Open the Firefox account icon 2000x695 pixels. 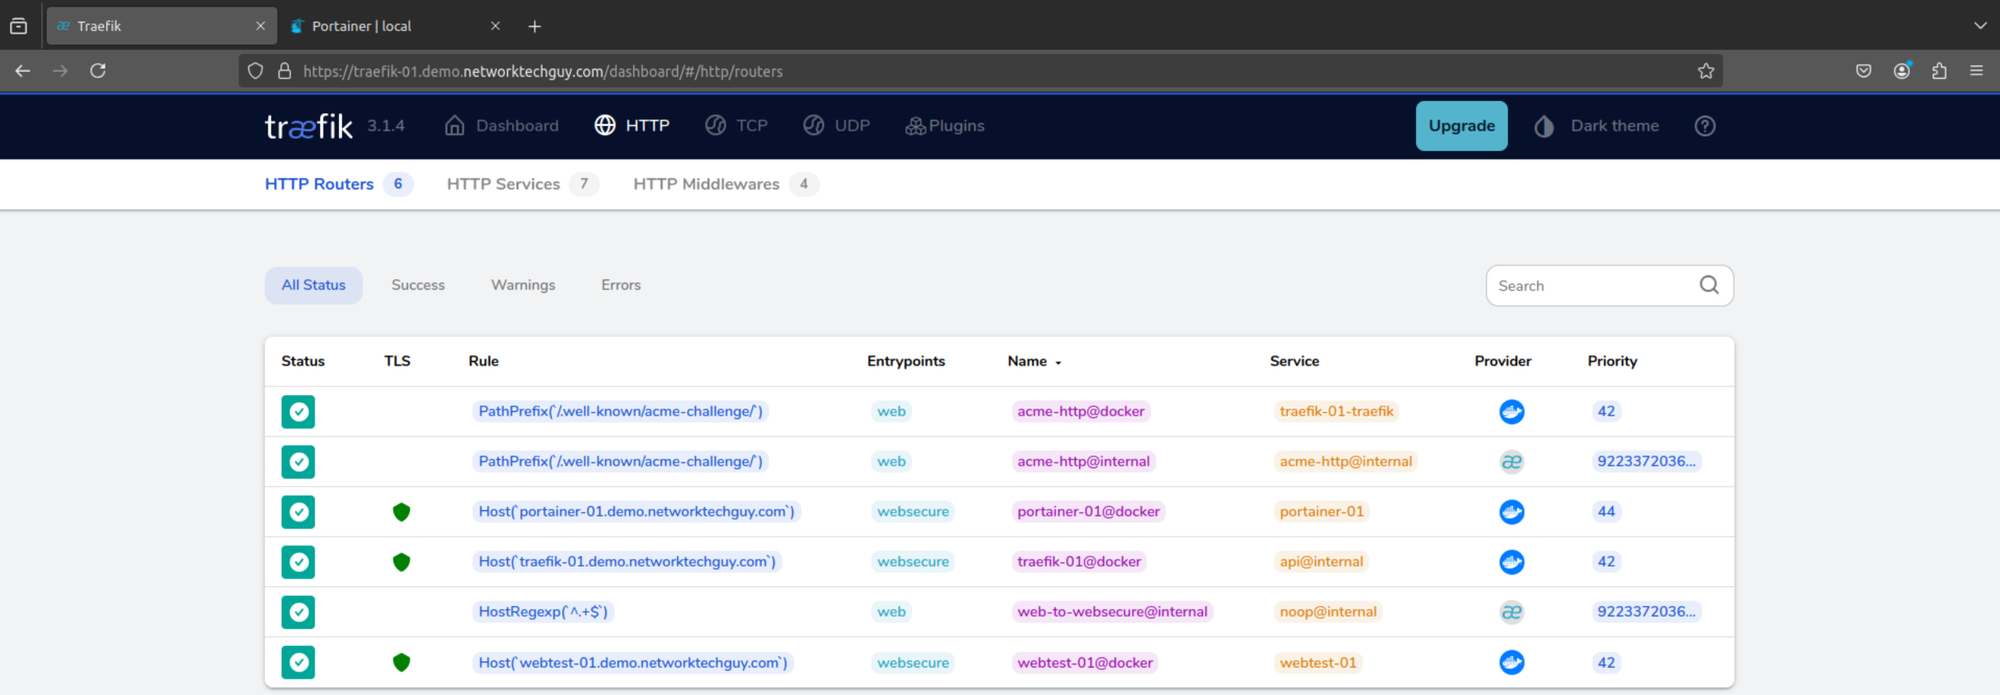point(1902,71)
